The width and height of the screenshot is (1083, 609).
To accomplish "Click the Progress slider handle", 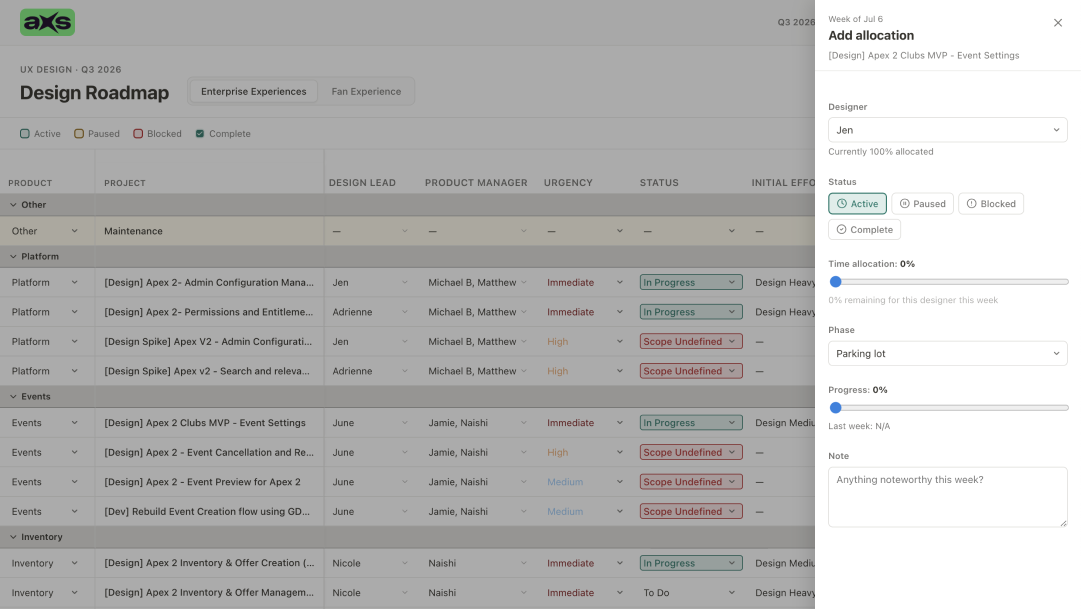I will [836, 407].
